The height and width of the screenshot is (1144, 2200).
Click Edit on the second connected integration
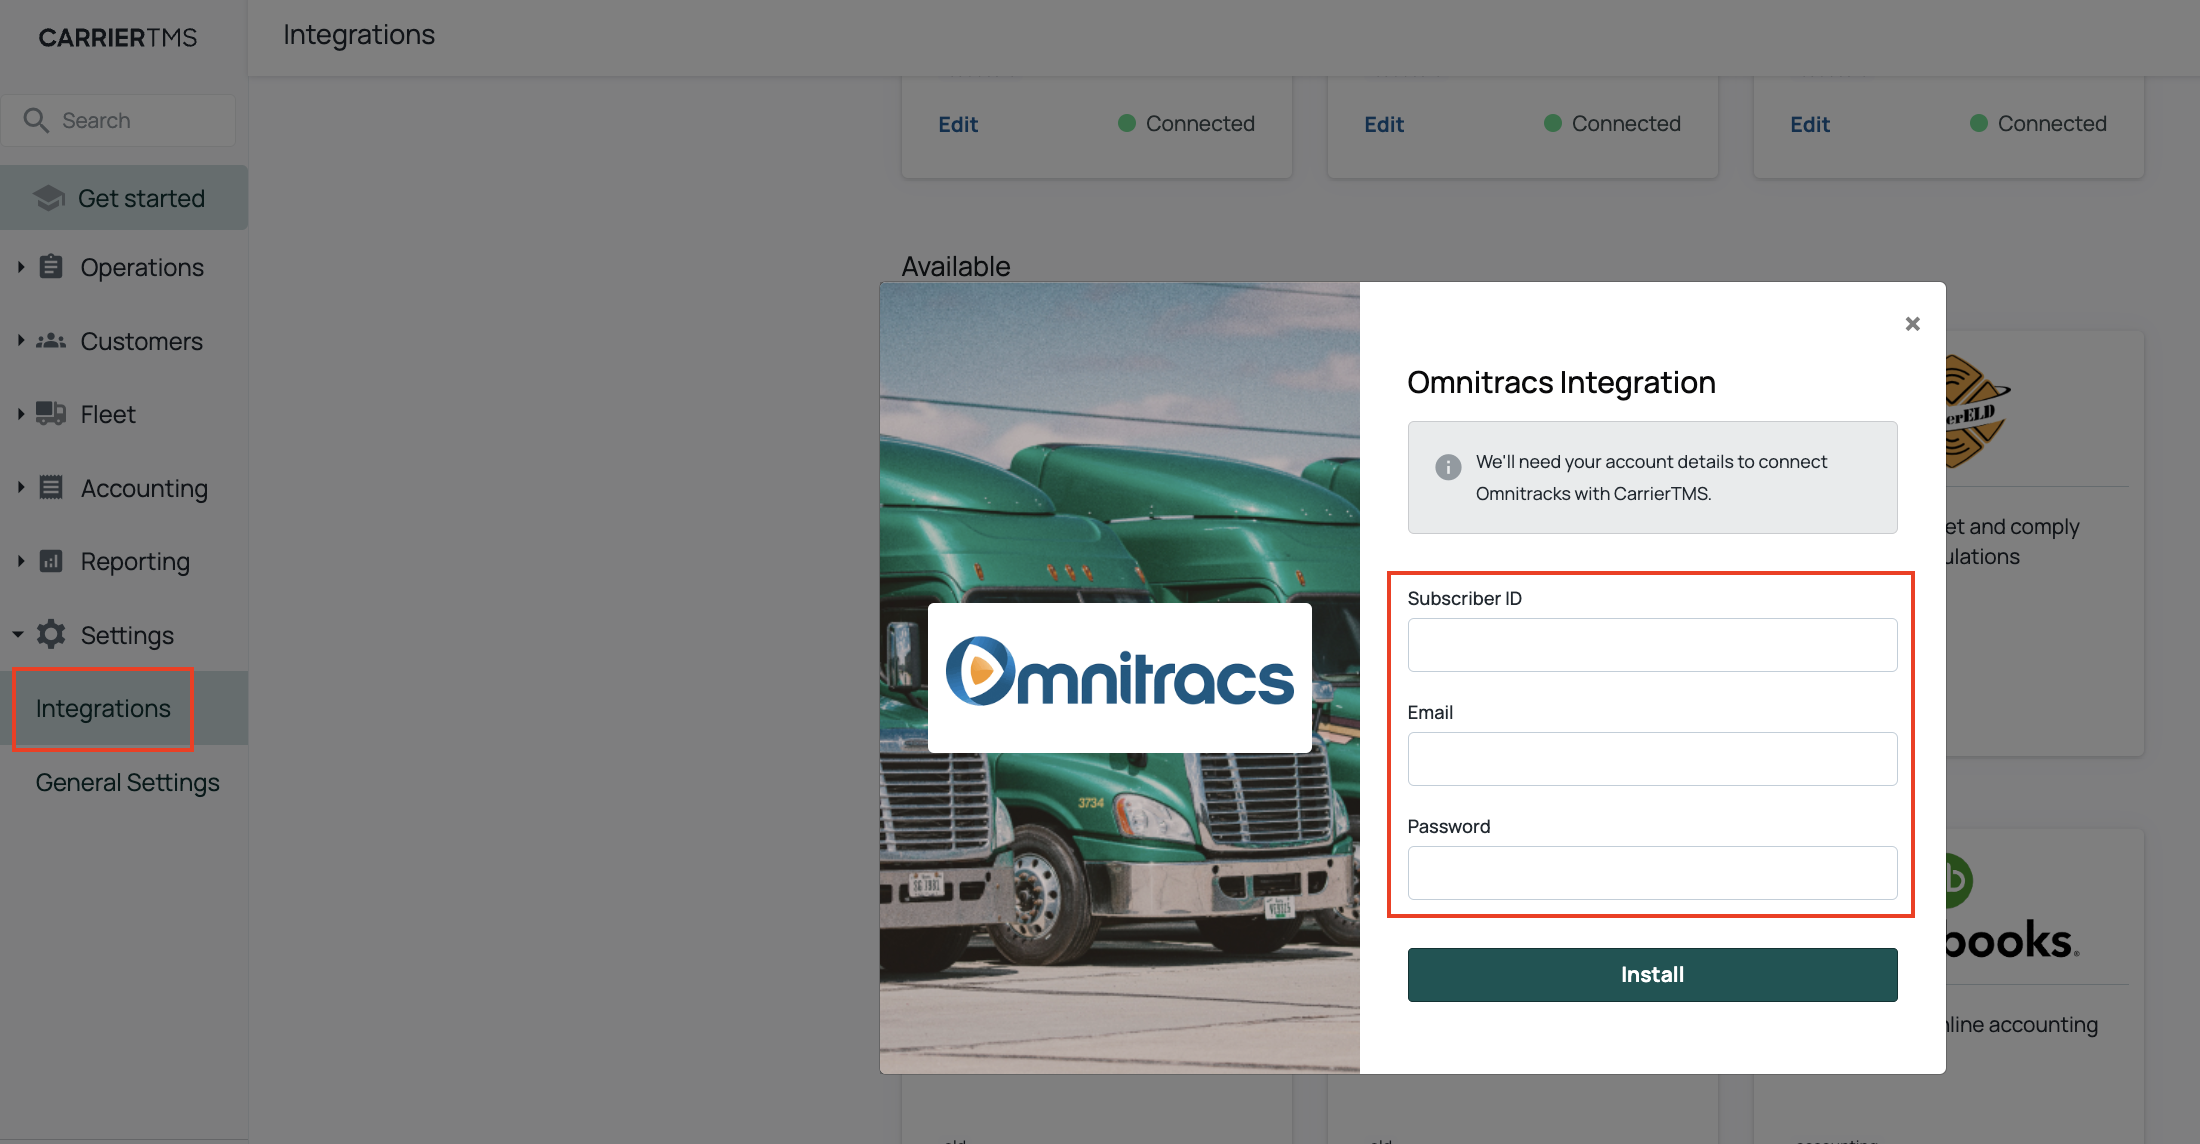point(1384,124)
